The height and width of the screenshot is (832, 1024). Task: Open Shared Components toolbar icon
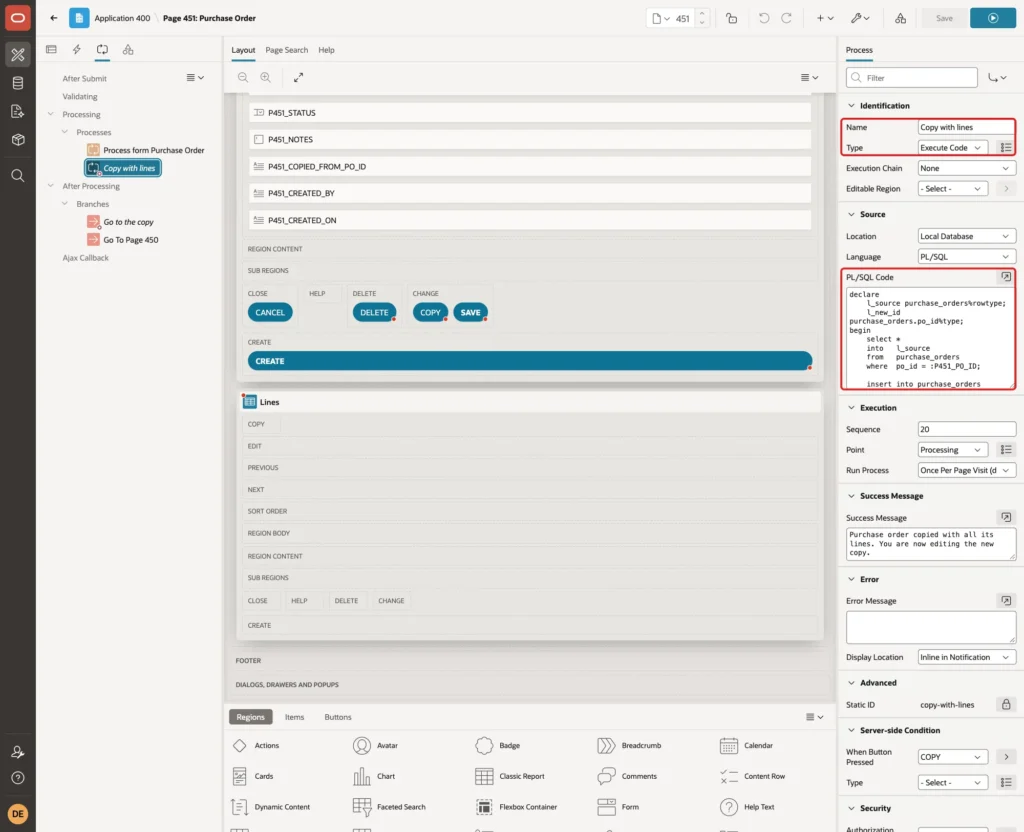click(900, 18)
